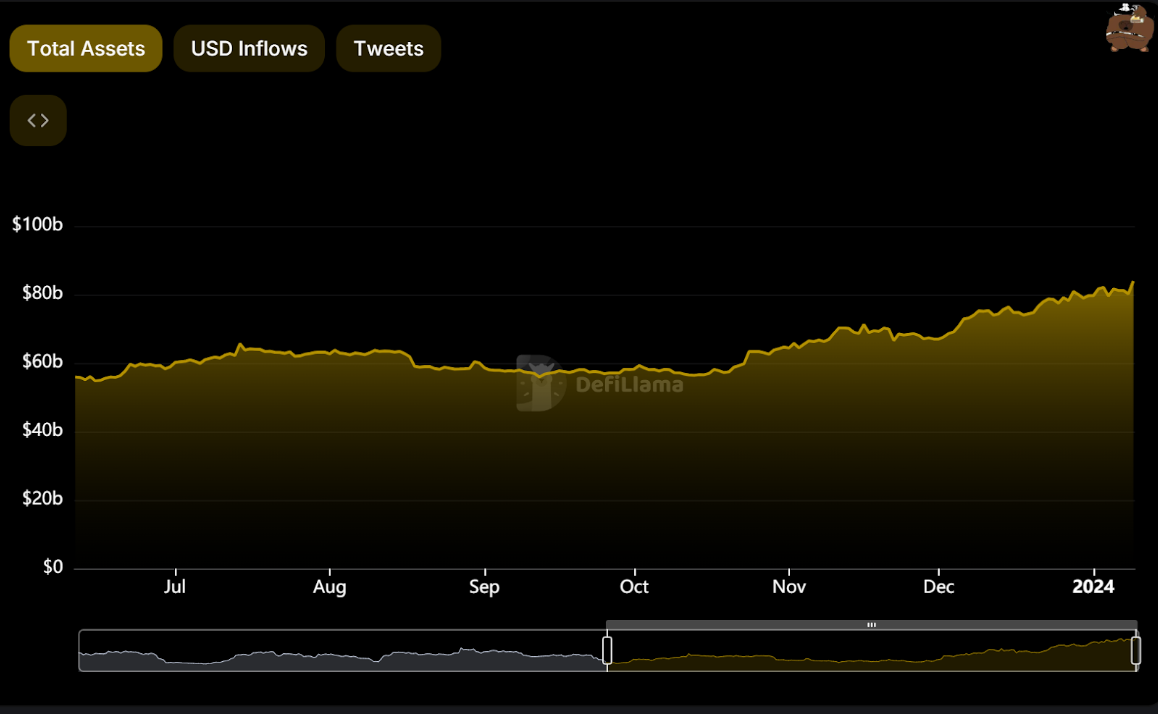Viewport: 1160px width, 715px height.
Task: Disable the Total Assets chart series
Action: (86, 49)
